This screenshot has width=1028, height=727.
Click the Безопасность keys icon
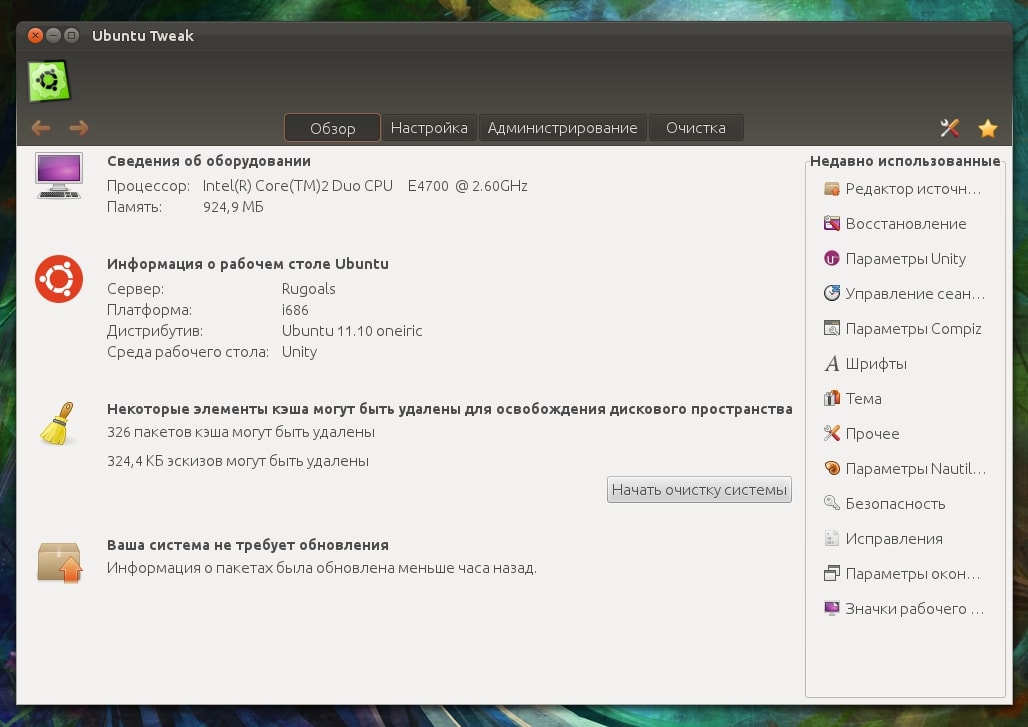[831, 503]
